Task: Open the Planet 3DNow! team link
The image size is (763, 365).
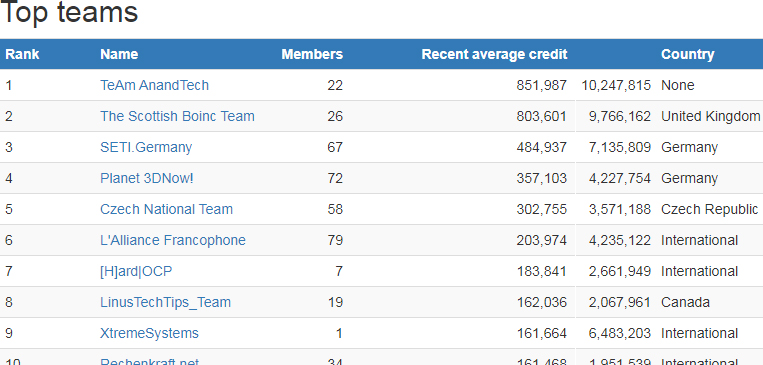Action: 146,179
